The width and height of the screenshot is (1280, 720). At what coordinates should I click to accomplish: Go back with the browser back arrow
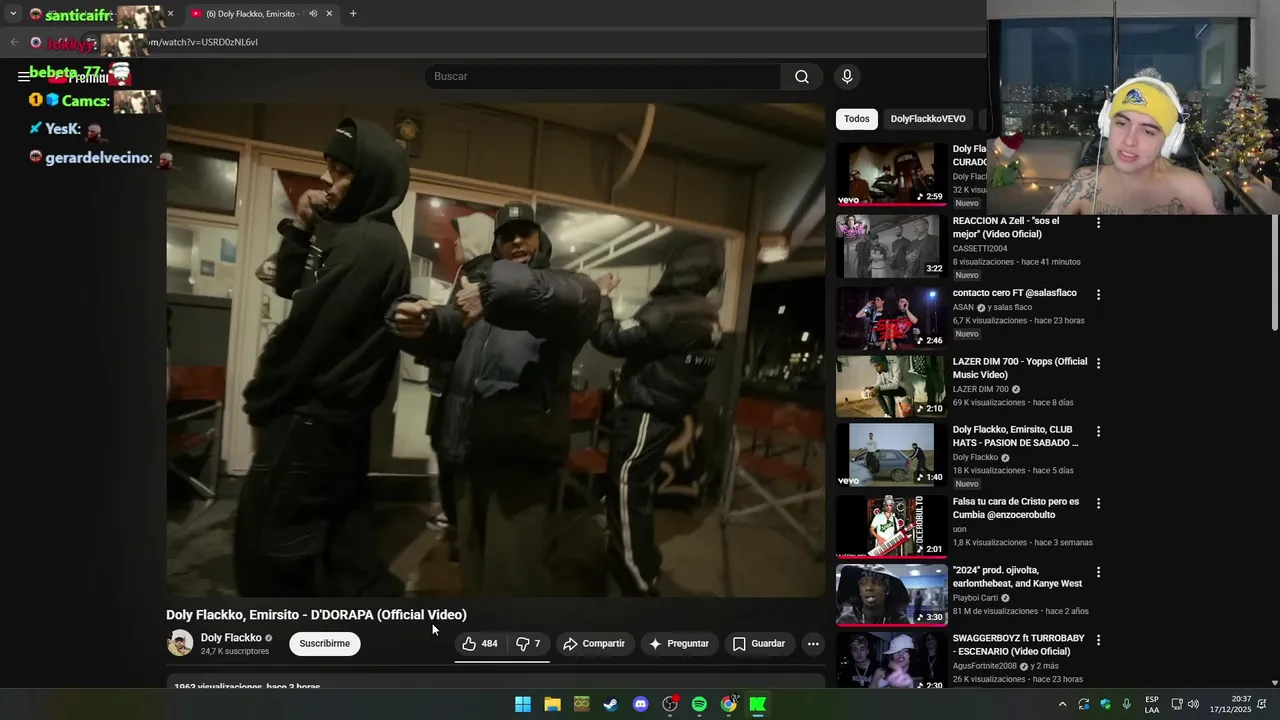[14, 42]
